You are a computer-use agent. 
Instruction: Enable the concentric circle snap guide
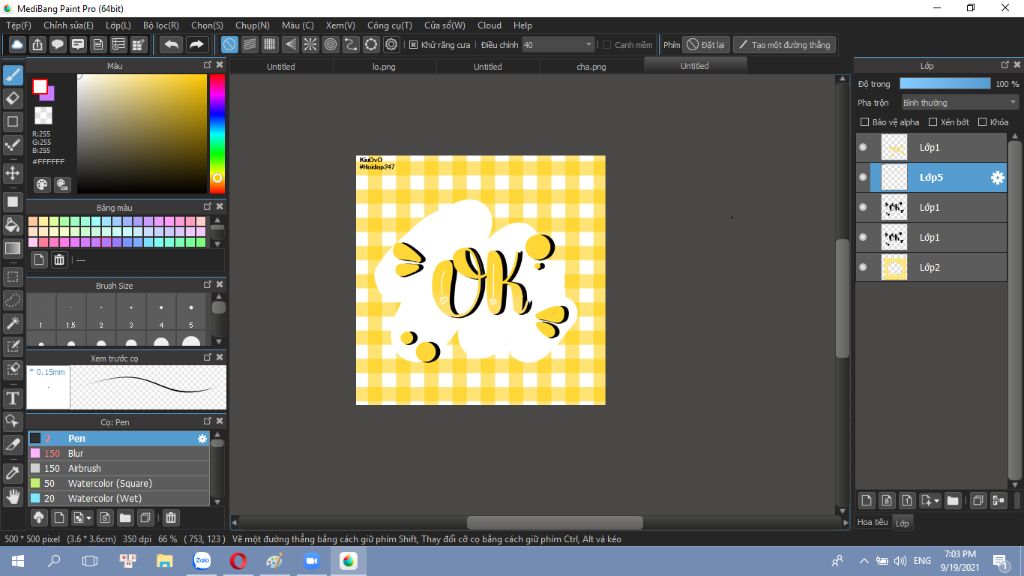tap(330, 44)
